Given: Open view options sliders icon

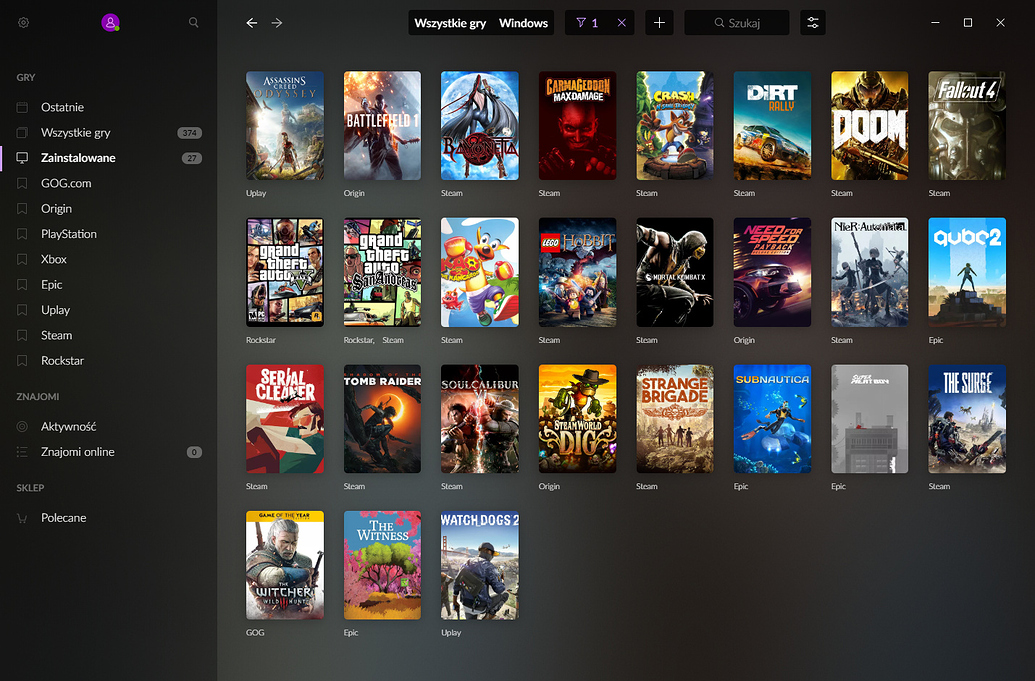Looking at the screenshot, I should pyautogui.click(x=813, y=23).
